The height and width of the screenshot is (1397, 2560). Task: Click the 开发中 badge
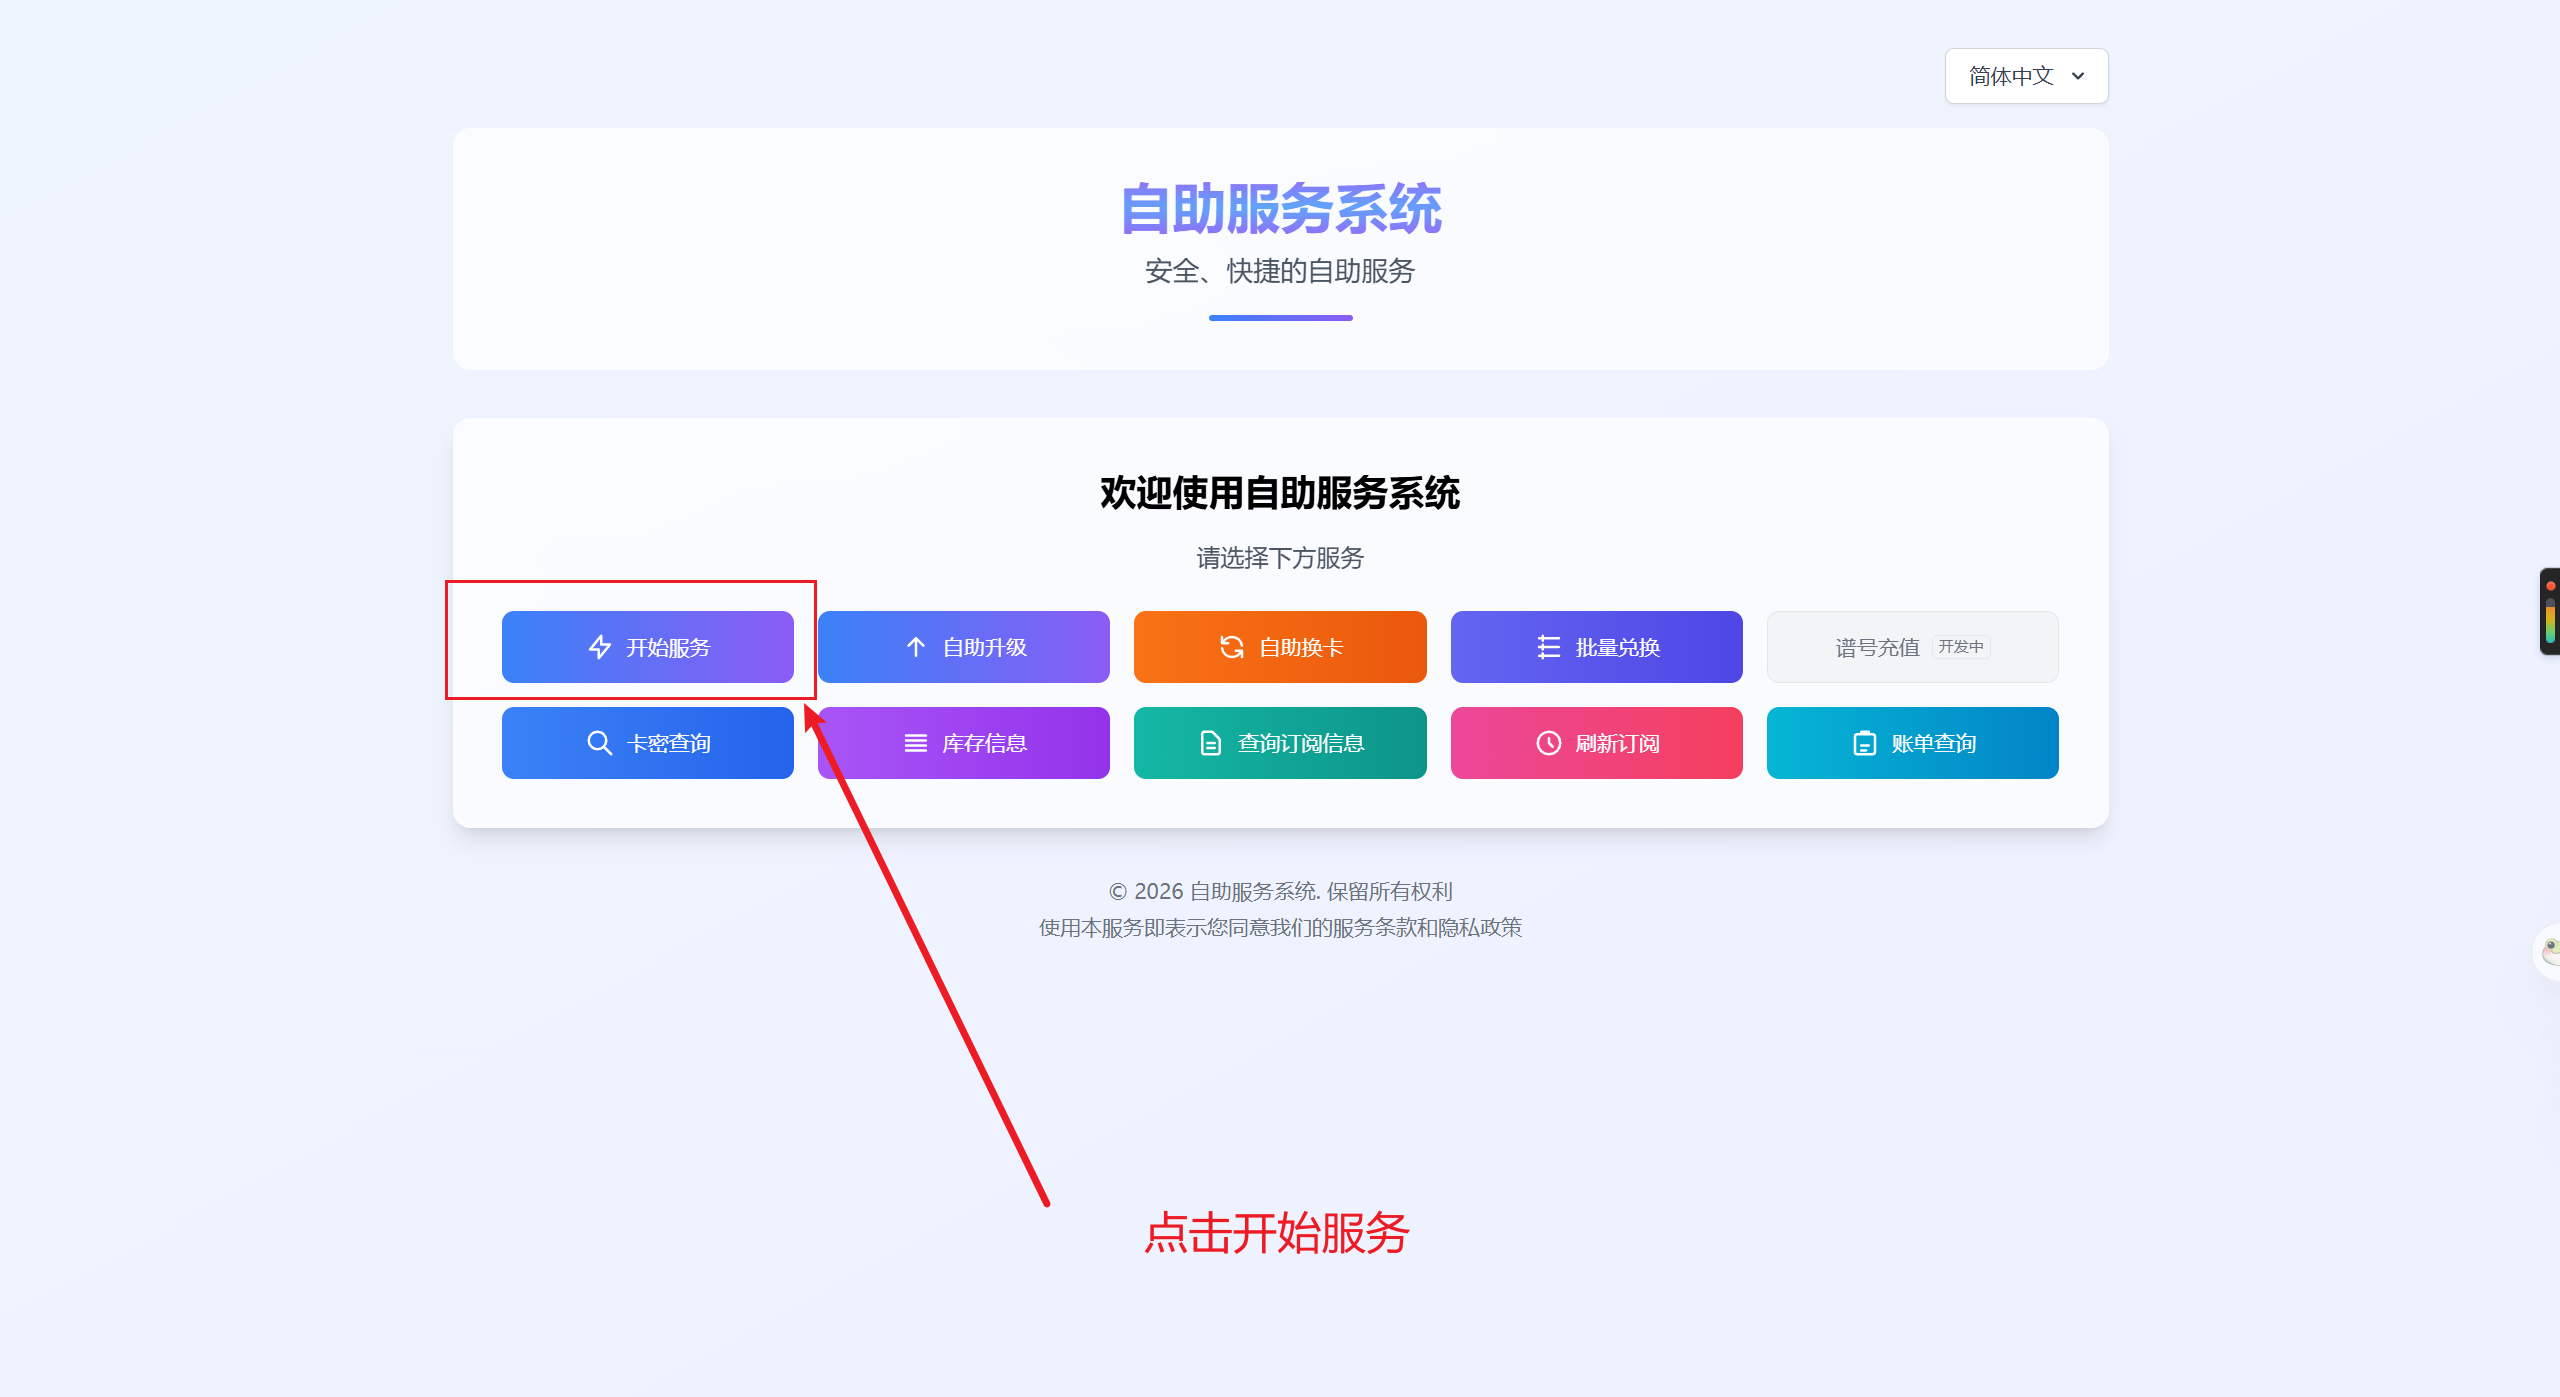tap(1961, 647)
